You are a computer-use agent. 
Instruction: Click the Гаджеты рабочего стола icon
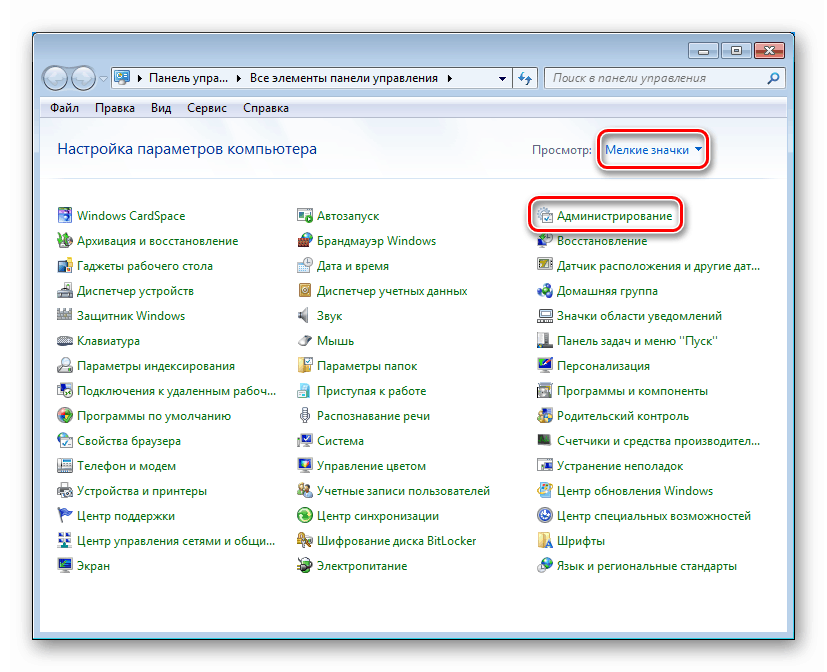click(64, 265)
